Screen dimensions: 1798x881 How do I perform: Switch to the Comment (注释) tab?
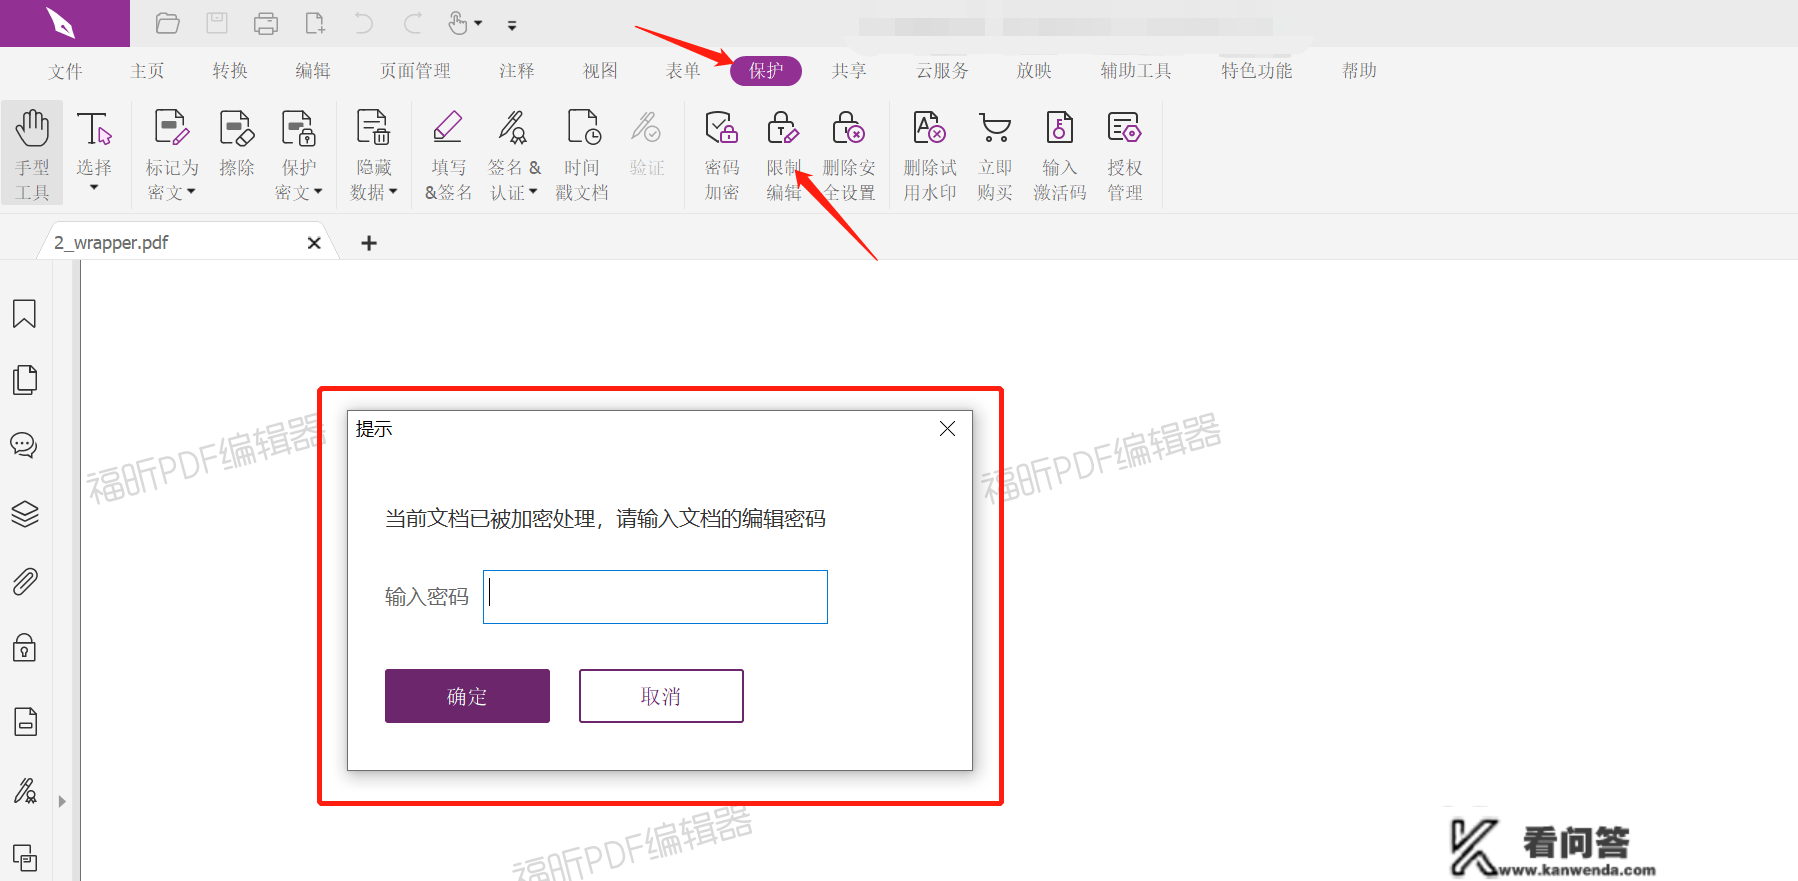tap(517, 71)
